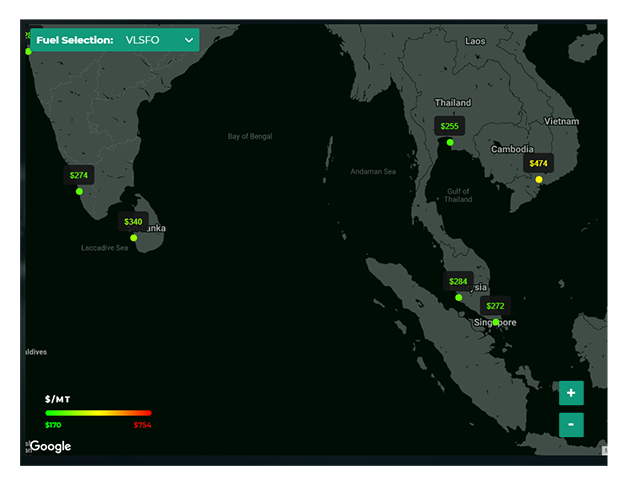Expand the fuel selection chevron arrow

pos(189,40)
